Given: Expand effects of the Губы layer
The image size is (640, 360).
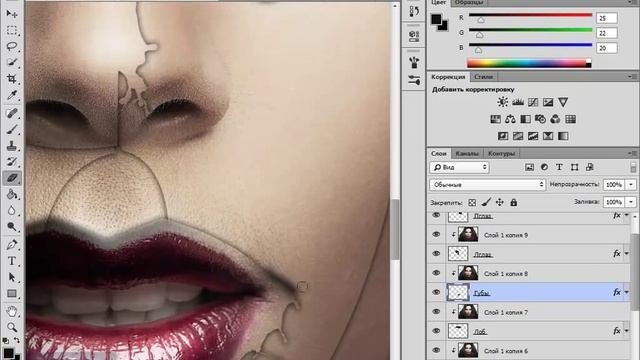Looking at the screenshot, I should tap(627, 292).
